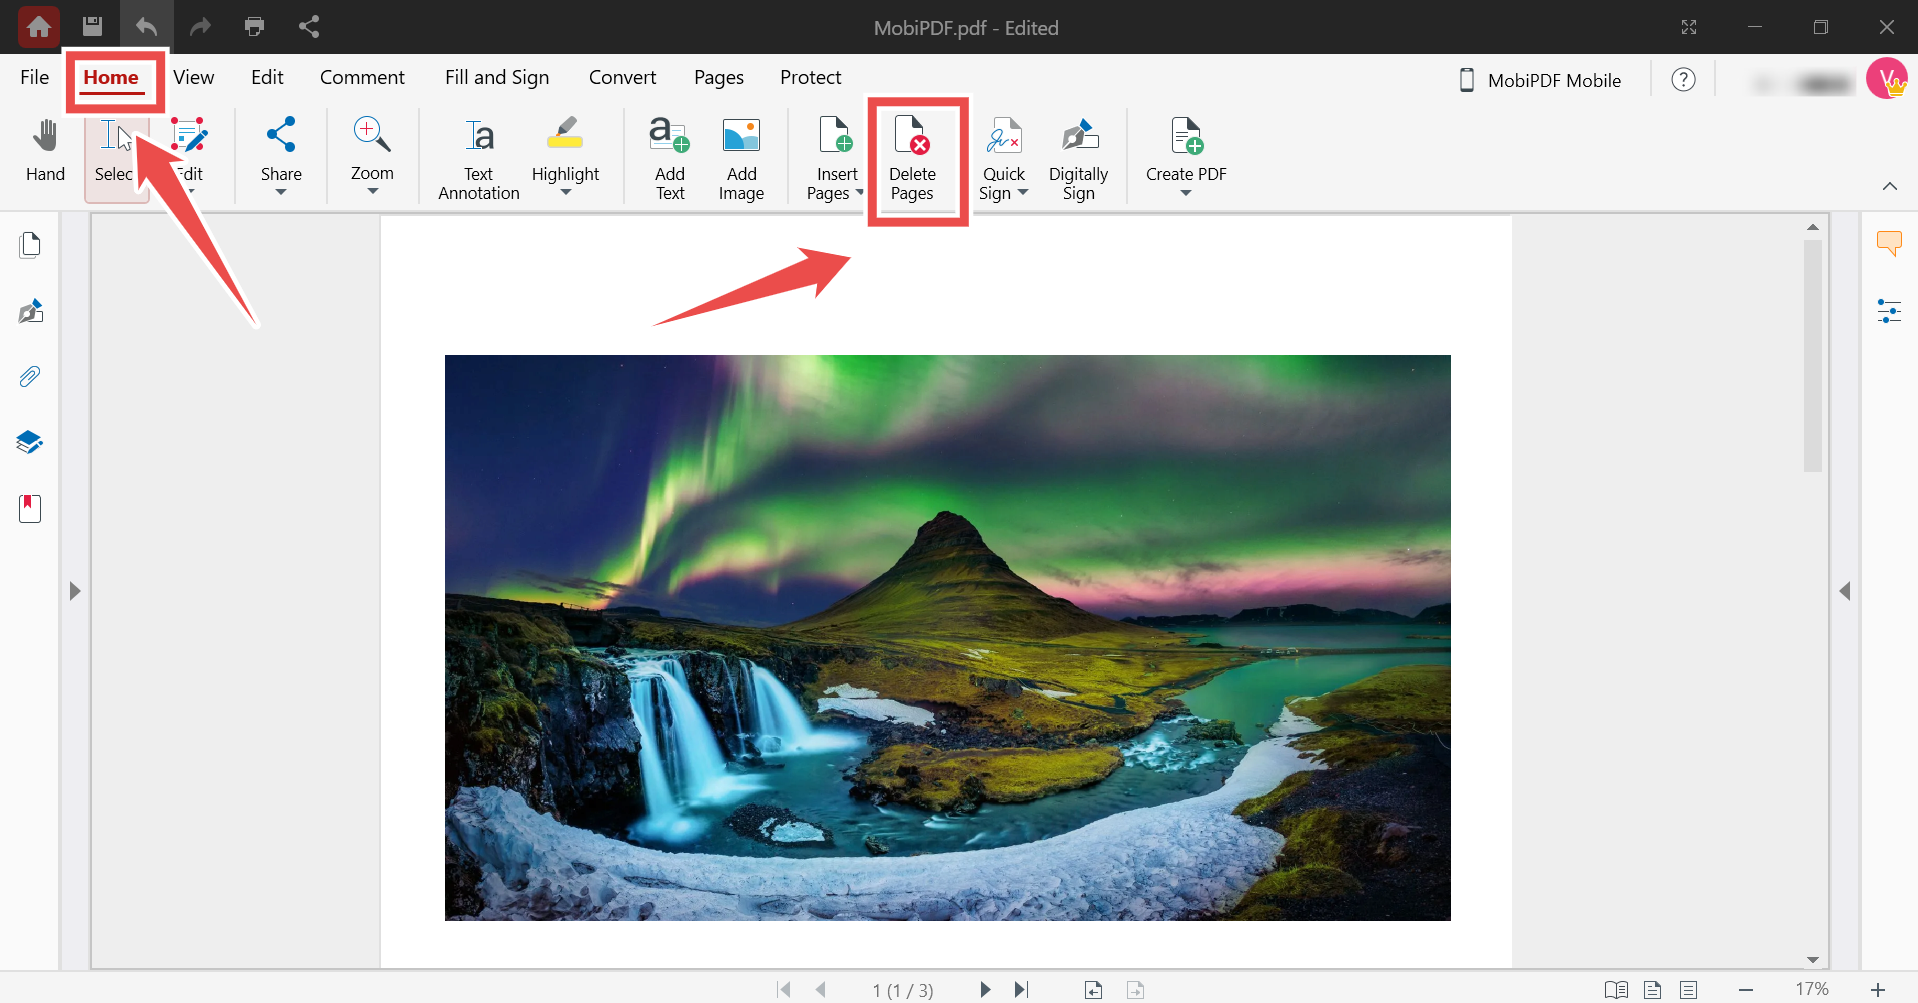The width and height of the screenshot is (1918, 1003).
Task: Increase zoom with the plus button
Action: click(1878, 989)
